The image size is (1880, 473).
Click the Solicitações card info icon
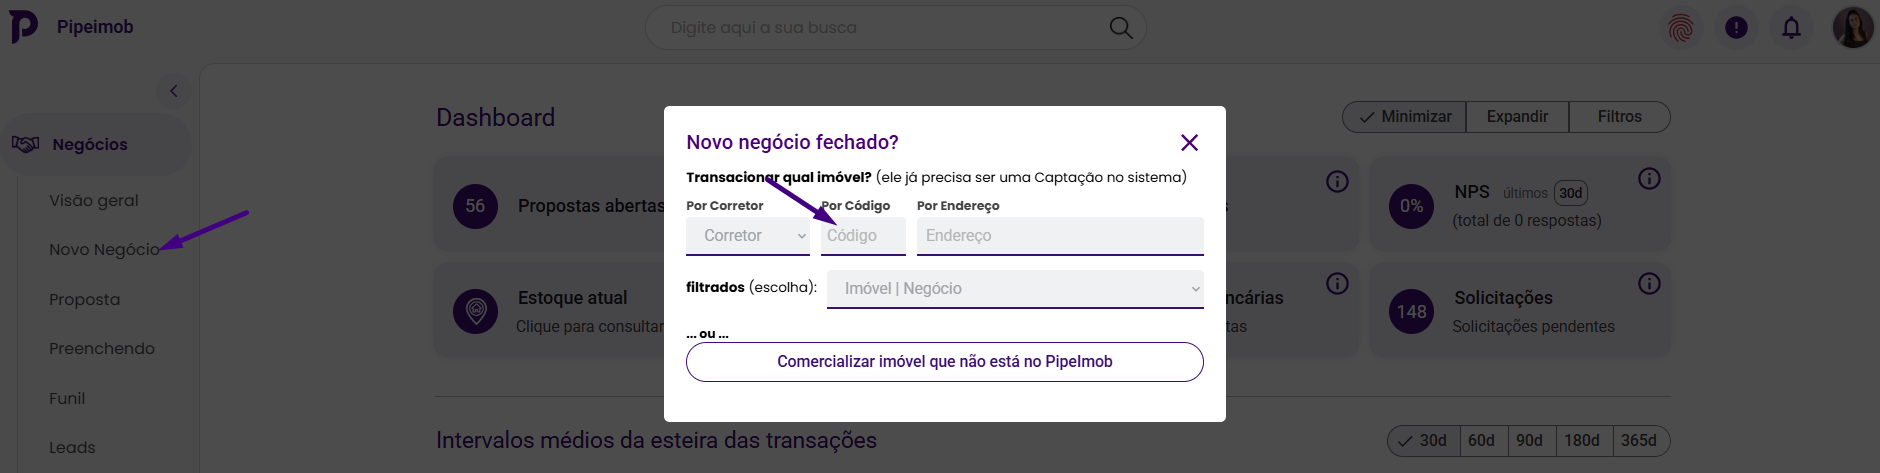(1649, 284)
